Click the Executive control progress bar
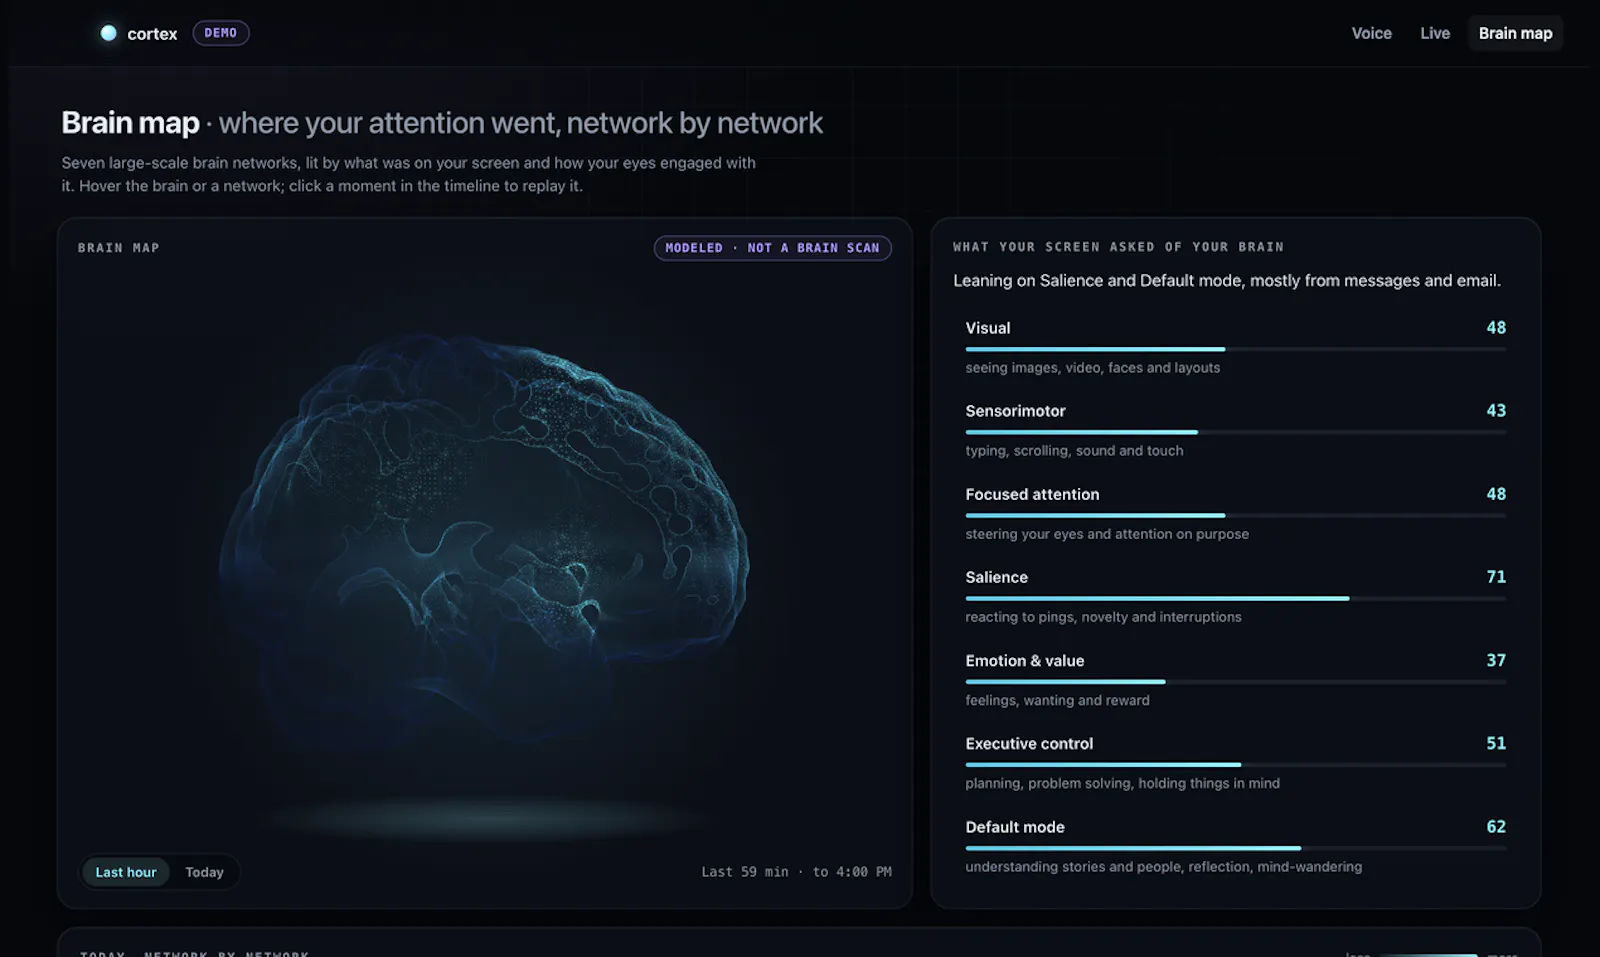 [1235, 765]
